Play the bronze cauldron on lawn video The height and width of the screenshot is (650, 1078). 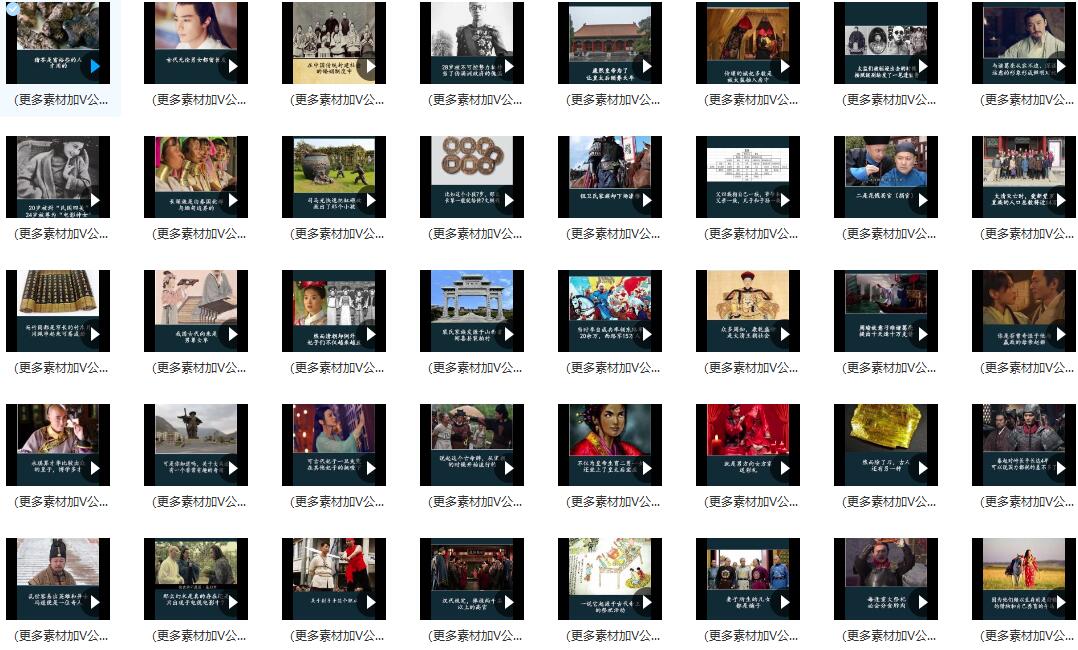click(x=370, y=200)
